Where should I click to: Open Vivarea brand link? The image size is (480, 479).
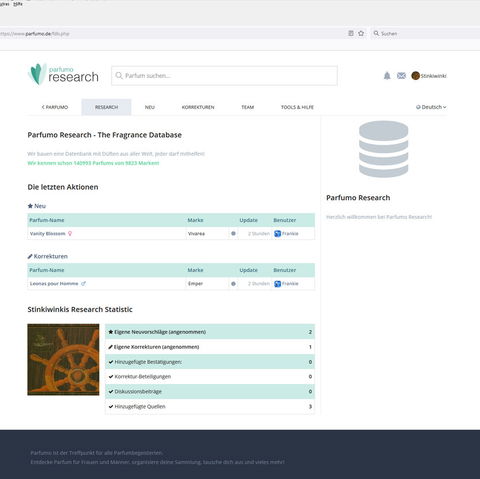[196, 234]
